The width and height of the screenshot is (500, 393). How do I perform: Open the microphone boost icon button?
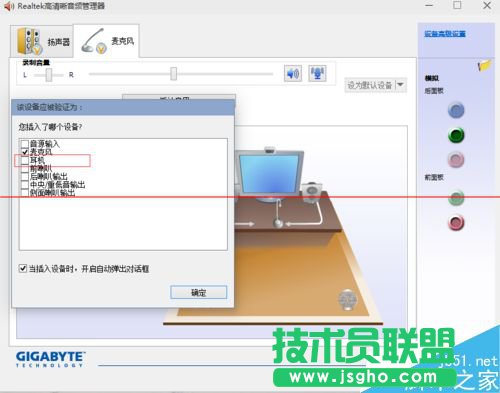pos(317,73)
